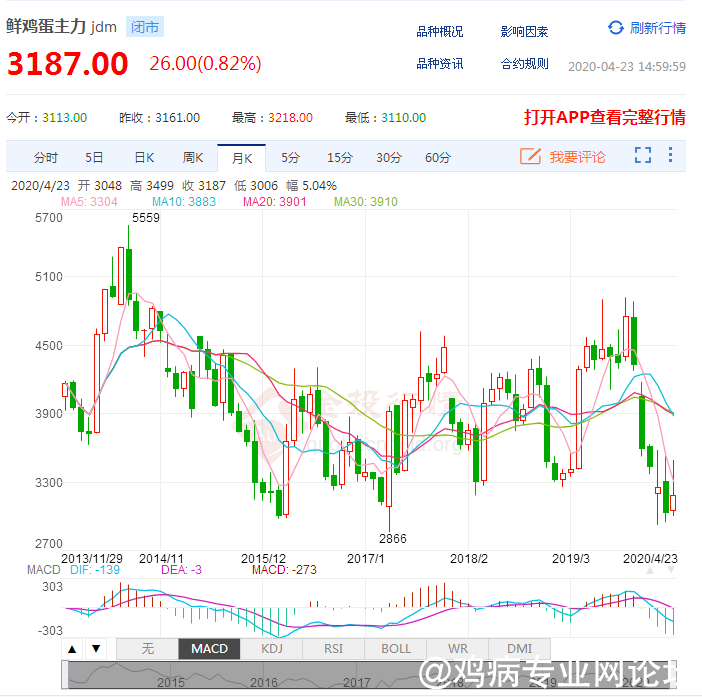
Task: Click the 我要评论 comment button
Action: pyautogui.click(x=578, y=157)
